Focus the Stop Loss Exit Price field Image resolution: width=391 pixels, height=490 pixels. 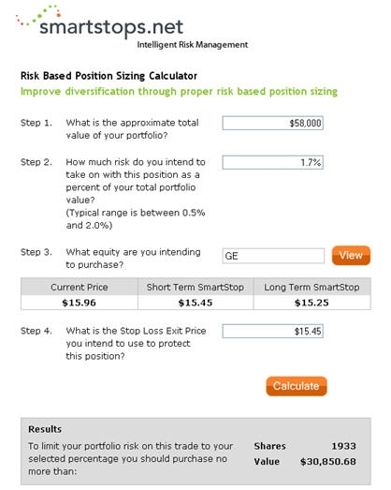coord(273,331)
